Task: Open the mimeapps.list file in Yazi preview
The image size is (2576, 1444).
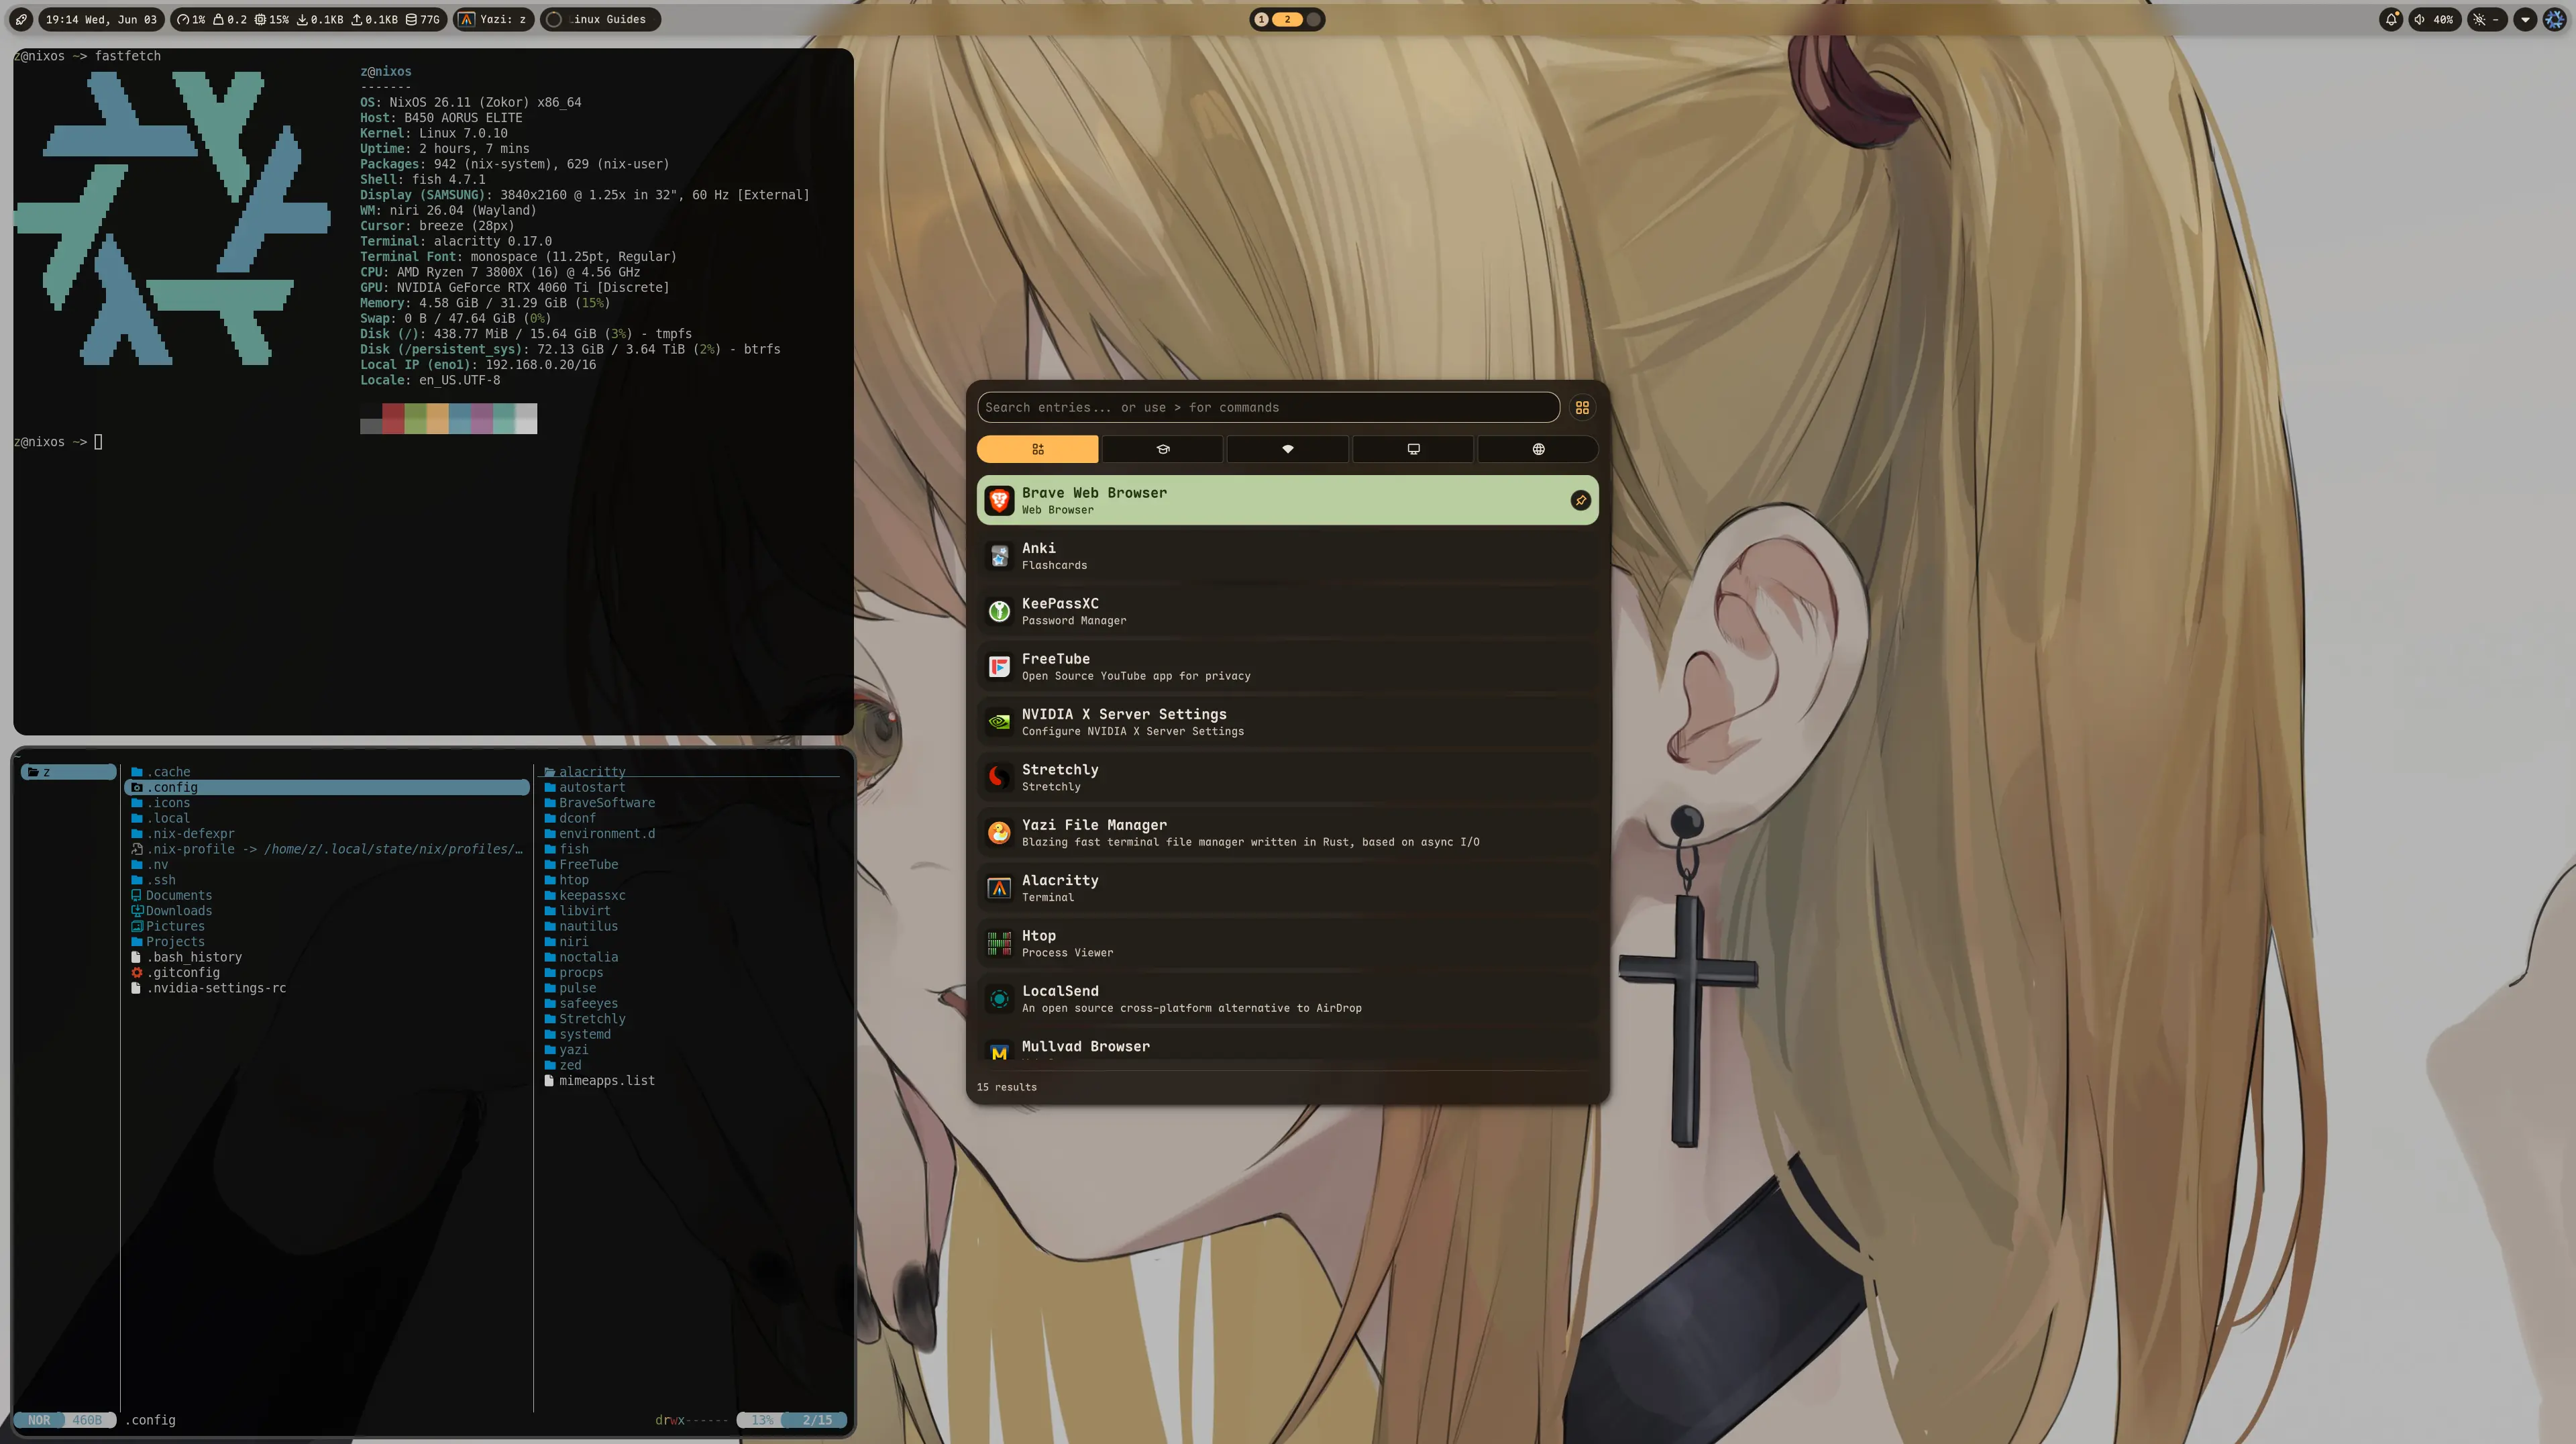Action: click(599, 1081)
